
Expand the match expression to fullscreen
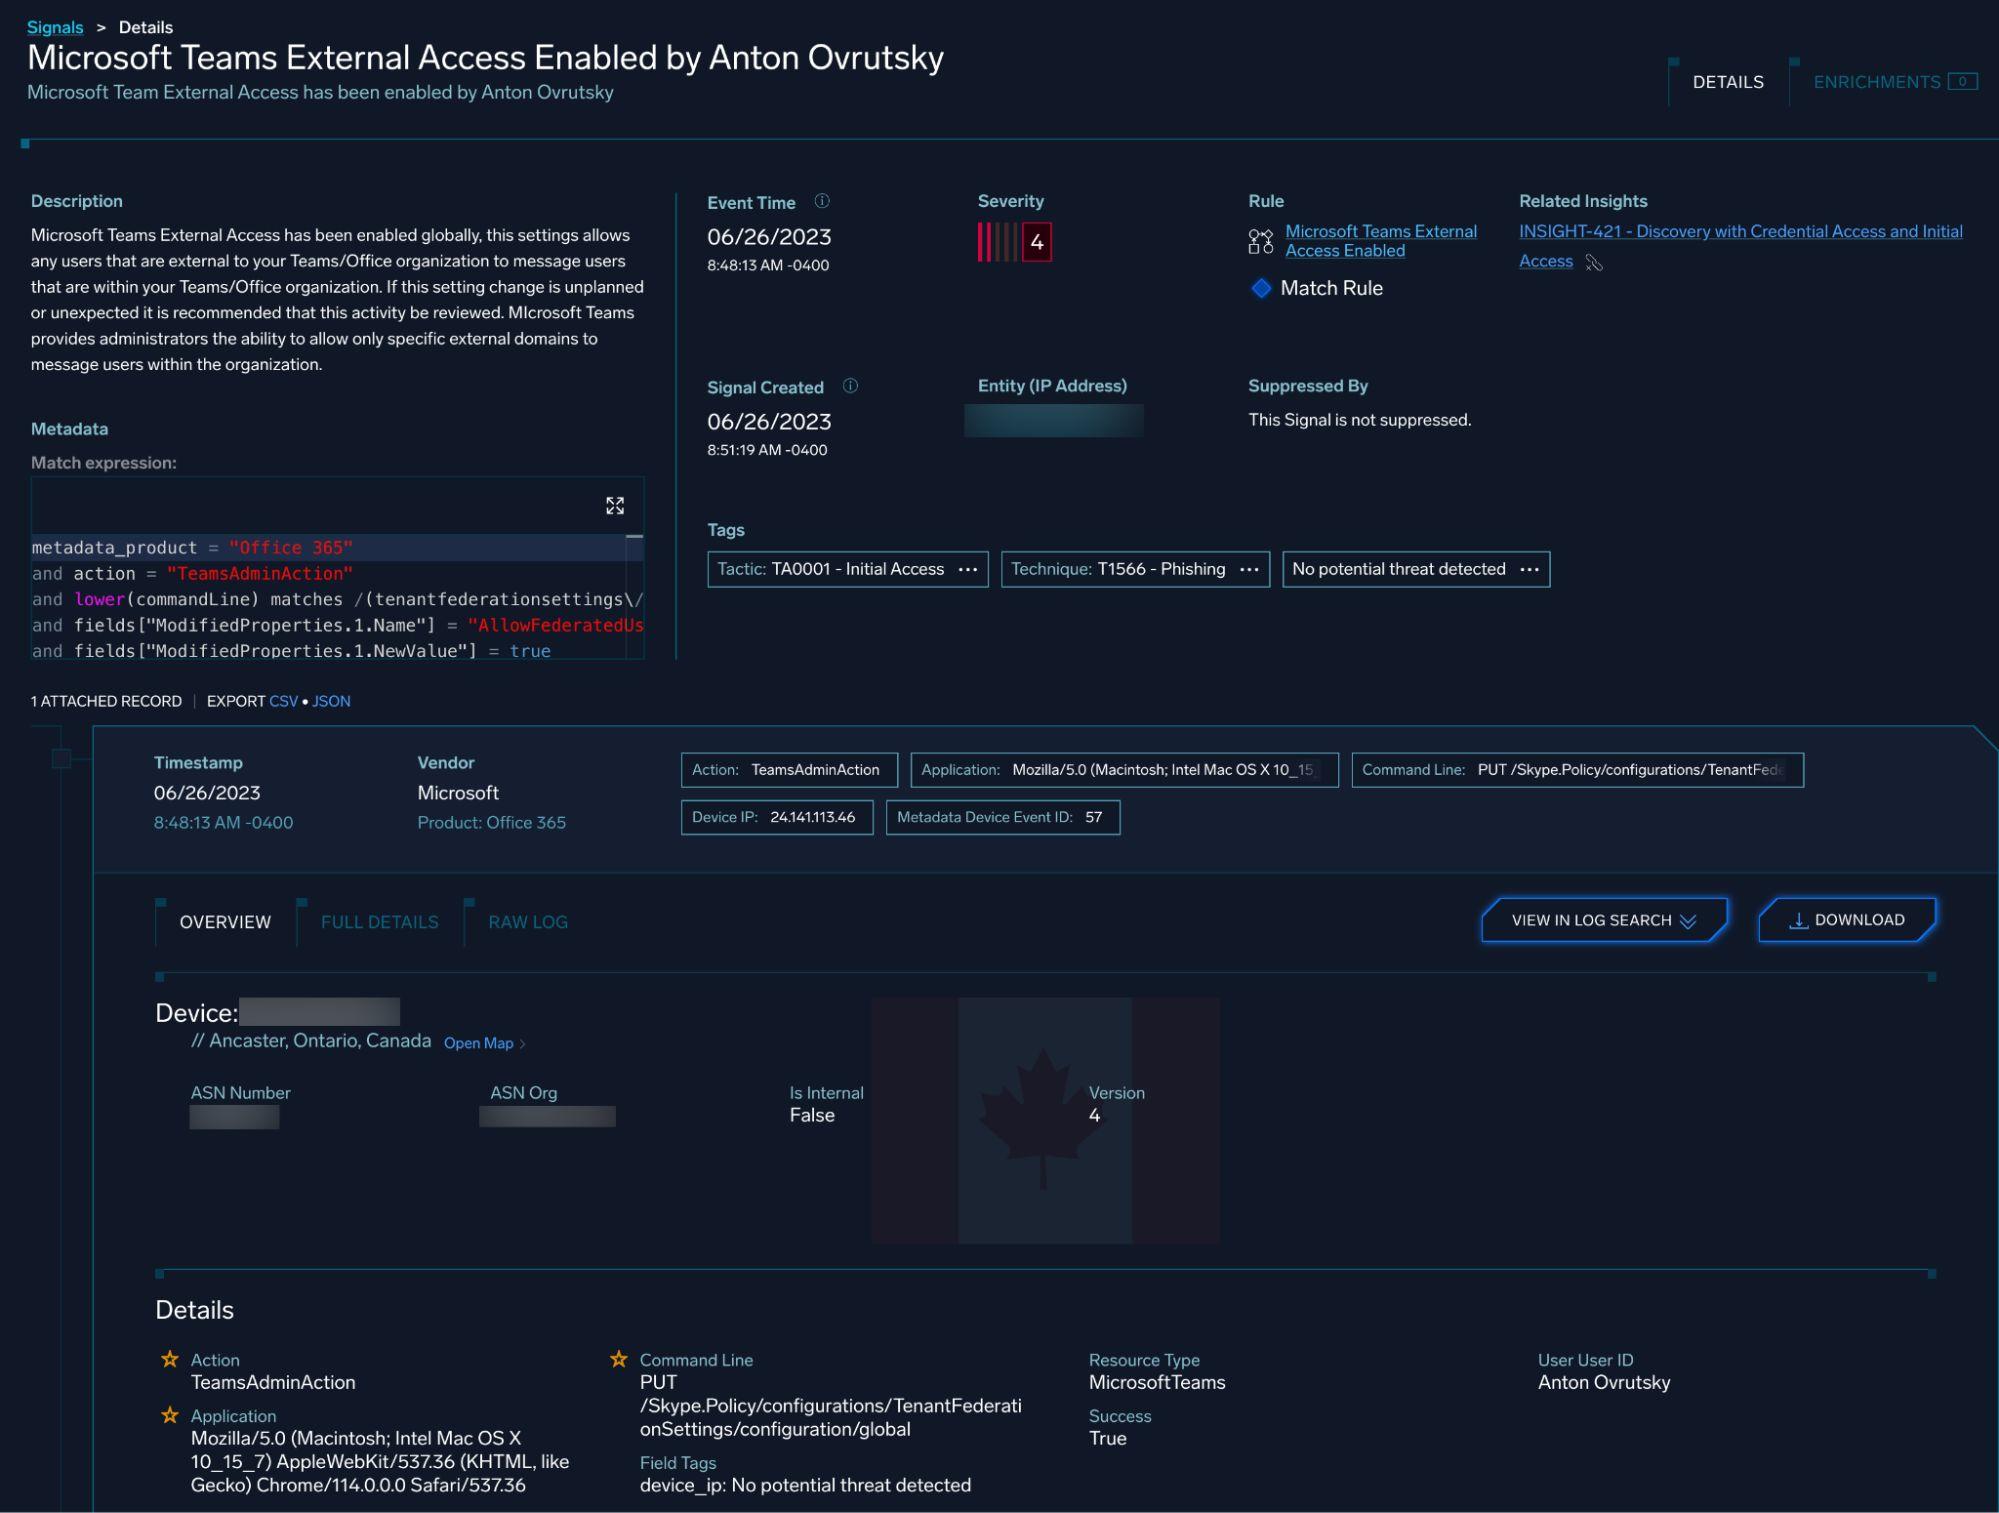(x=616, y=505)
